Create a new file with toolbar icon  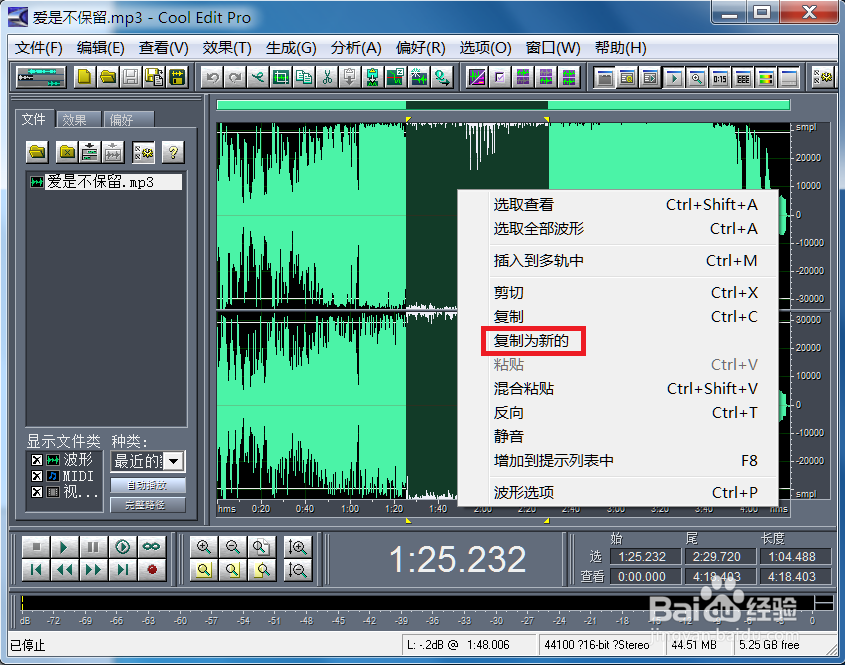pyautogui.click(x=84, y=78)
